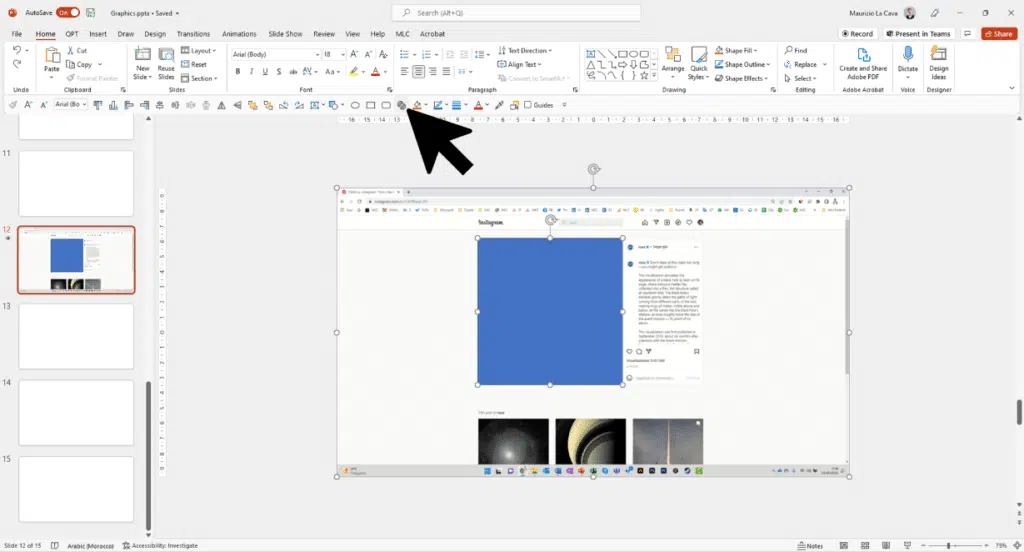Viewport: 1024px width, 552px height.
Task: Toggle center text alignment
Action: point(418,72)
